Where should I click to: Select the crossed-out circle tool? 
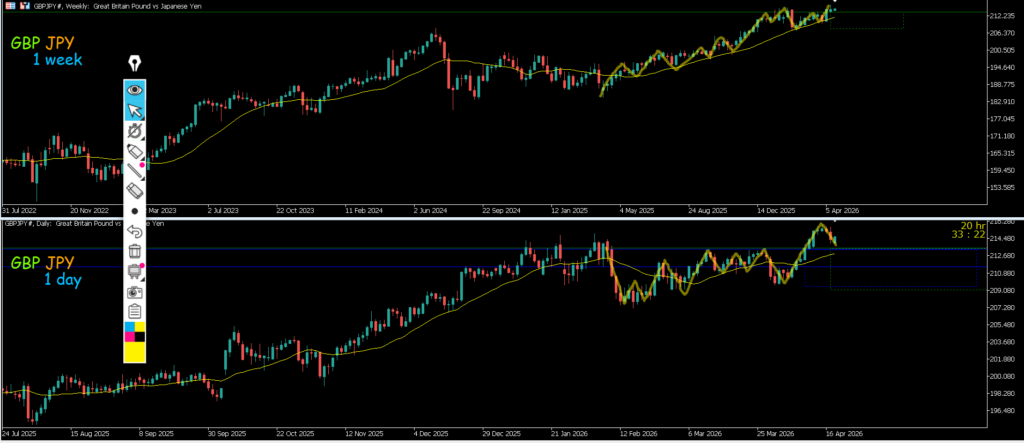tap(134, 131)
